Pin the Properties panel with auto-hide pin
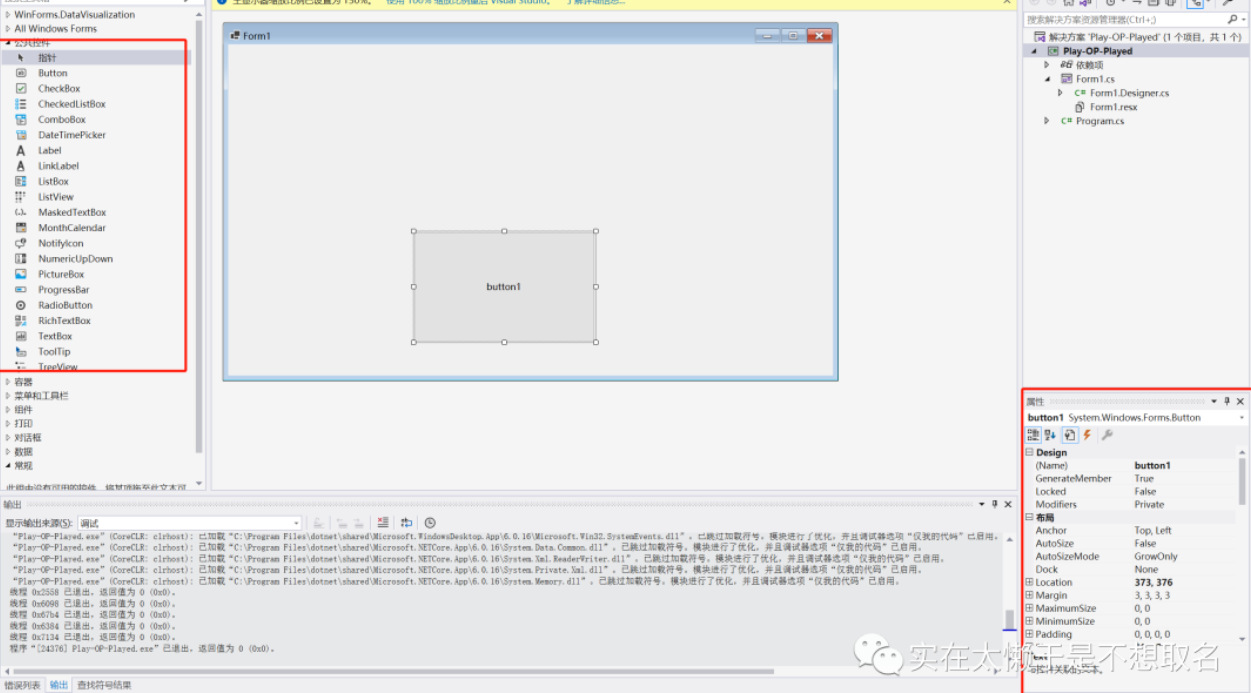This screenshot has width=1251, height=693. 1228,402
